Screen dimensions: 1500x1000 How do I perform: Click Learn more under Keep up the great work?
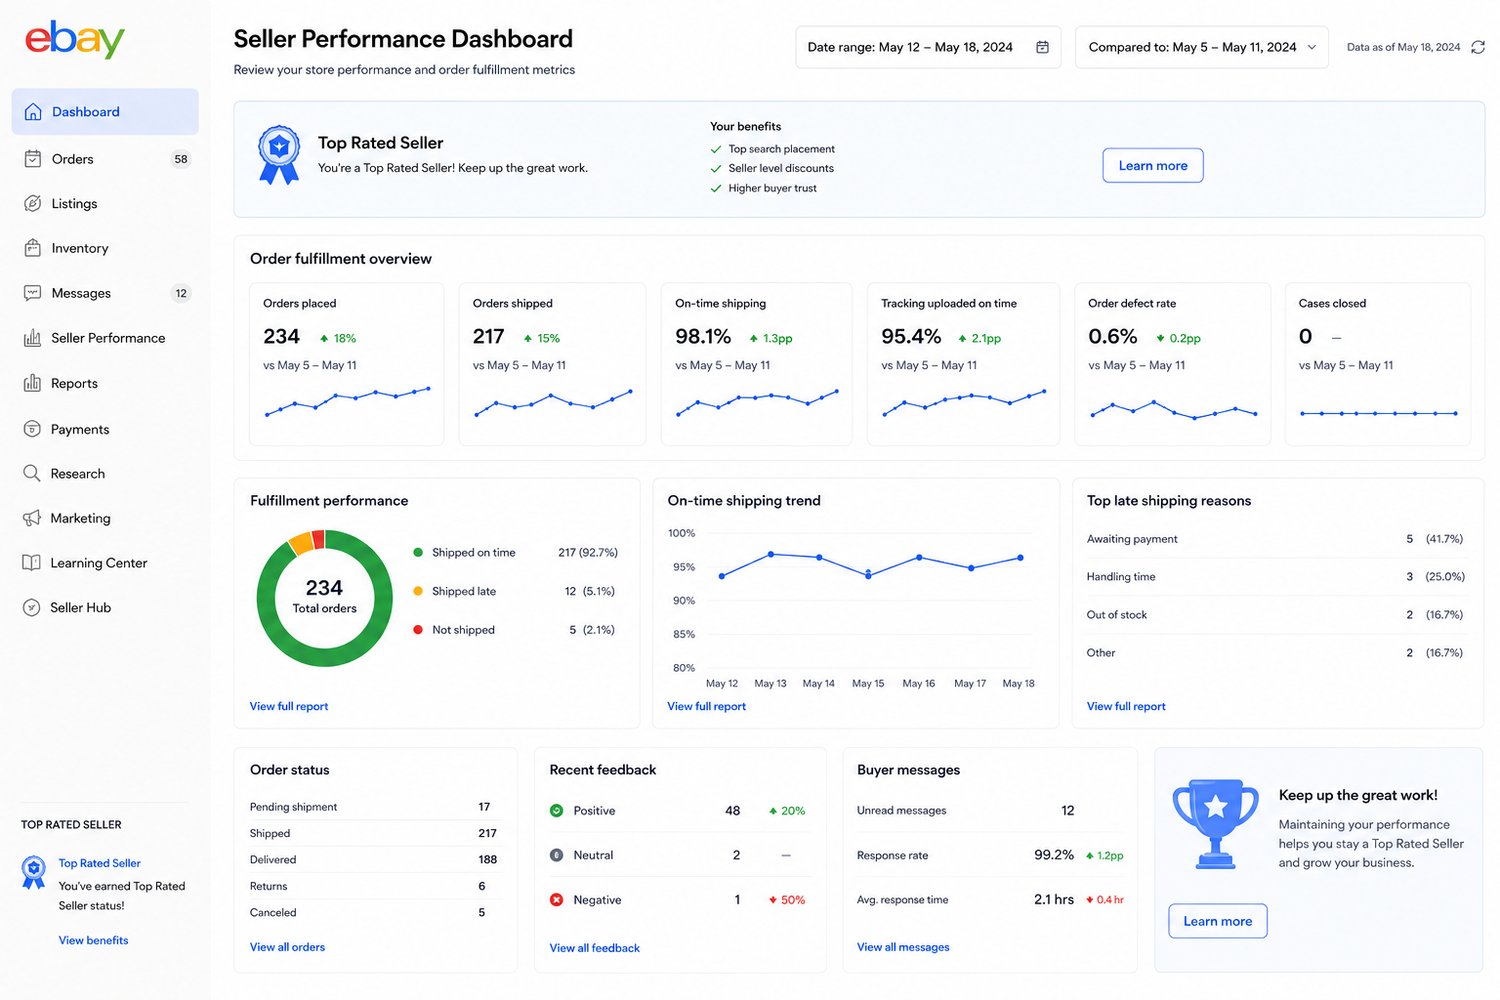(1218, 921)
